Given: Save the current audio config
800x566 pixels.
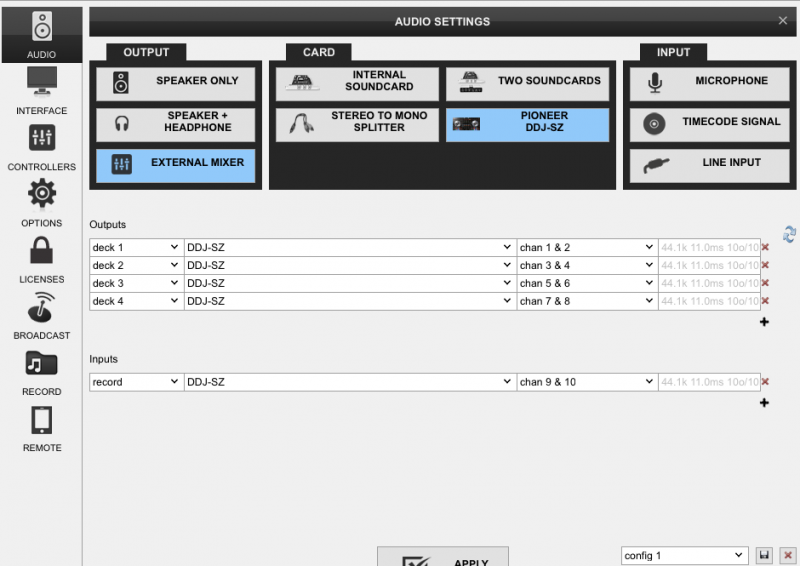Looking at the screenshot, I should (764, 555).
